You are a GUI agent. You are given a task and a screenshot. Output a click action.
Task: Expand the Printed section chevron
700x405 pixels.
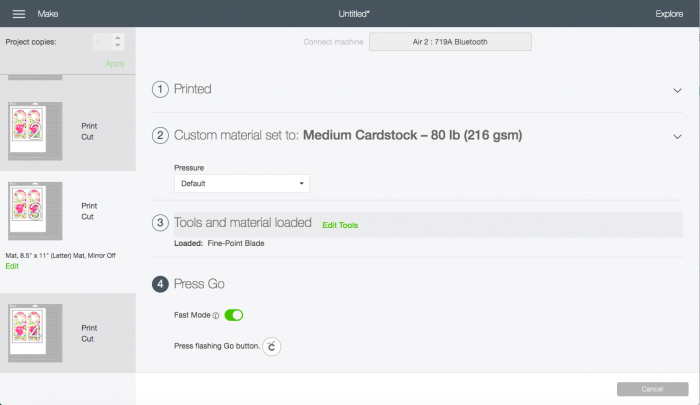(677, 91)
